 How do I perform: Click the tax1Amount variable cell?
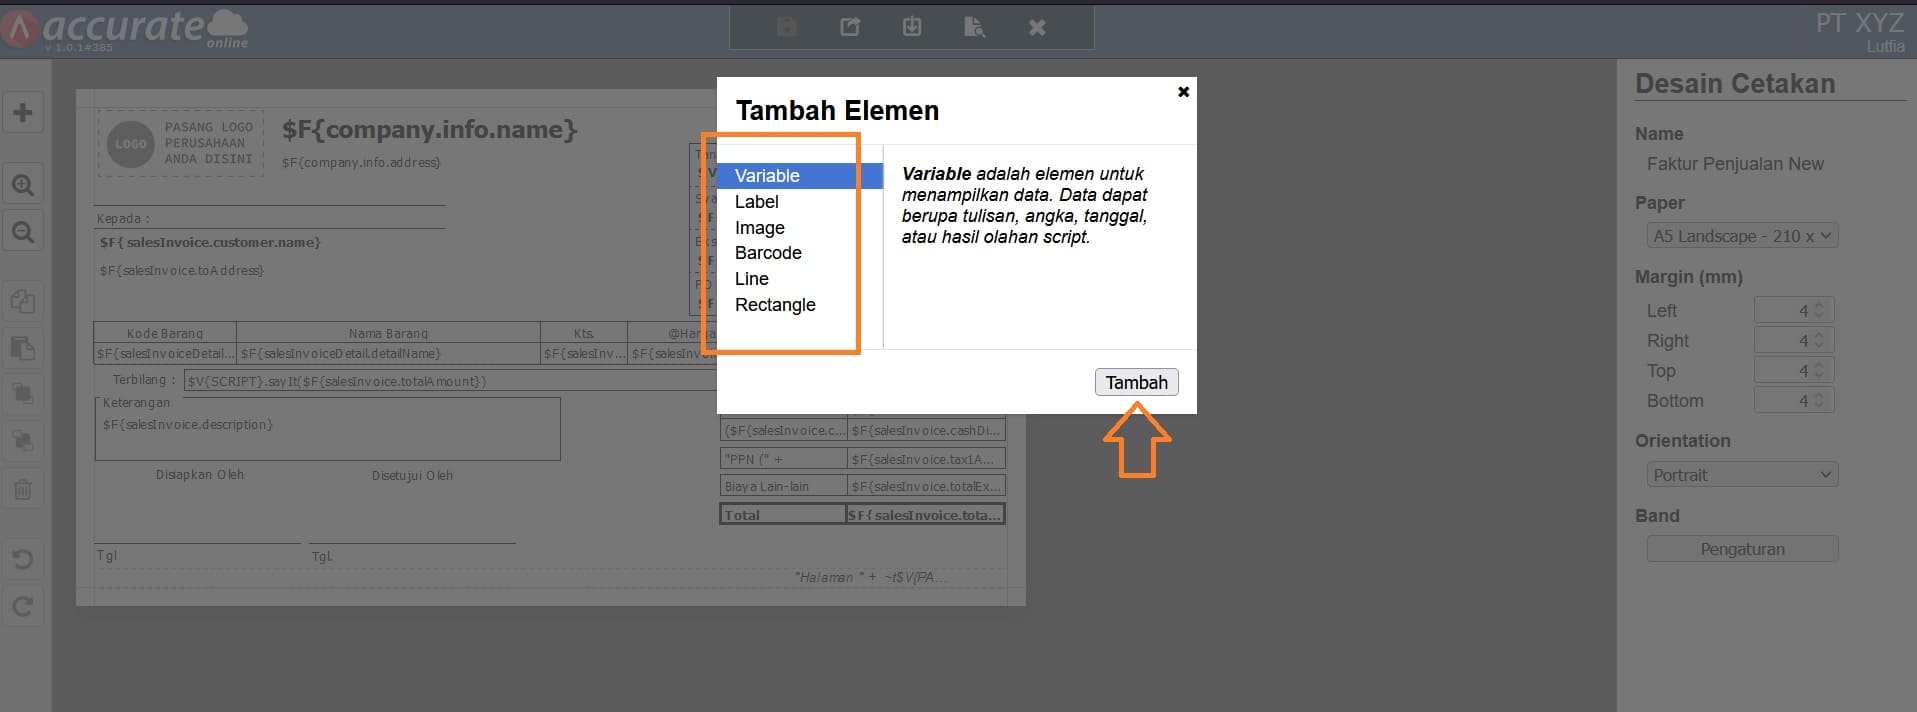click(x=926, y=460)
